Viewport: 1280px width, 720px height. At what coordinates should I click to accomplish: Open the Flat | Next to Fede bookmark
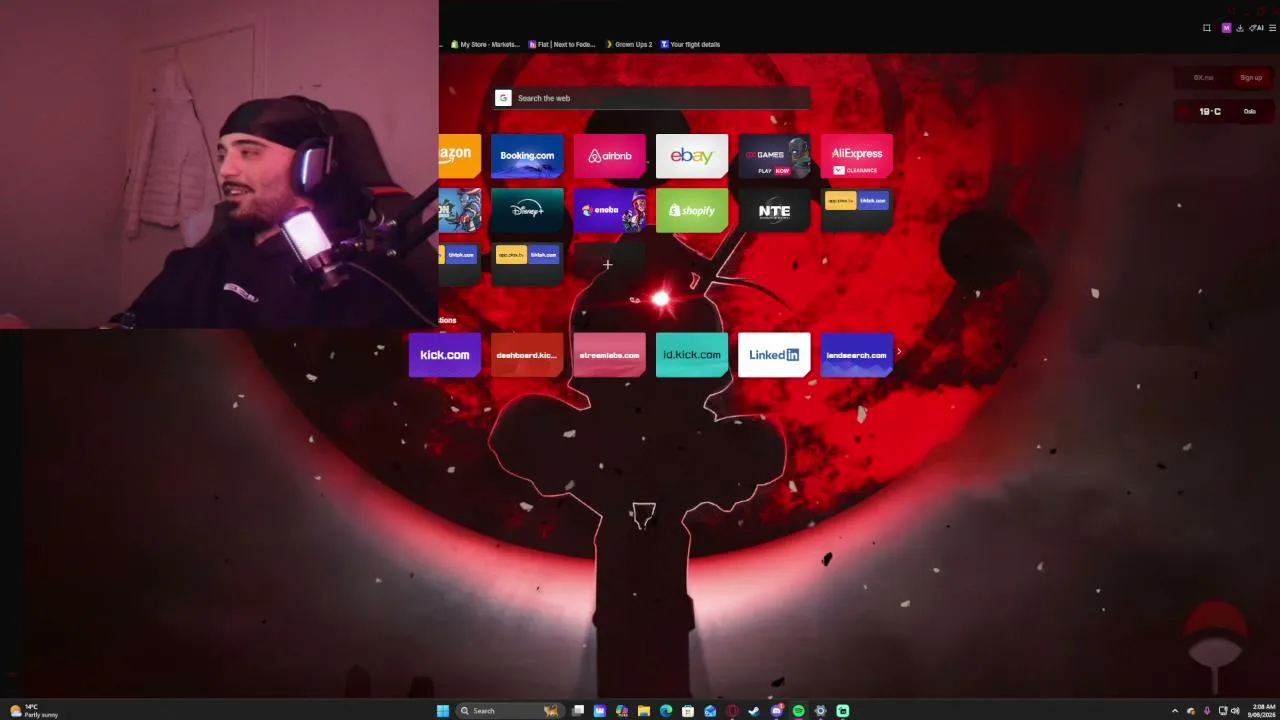point(562,44)
